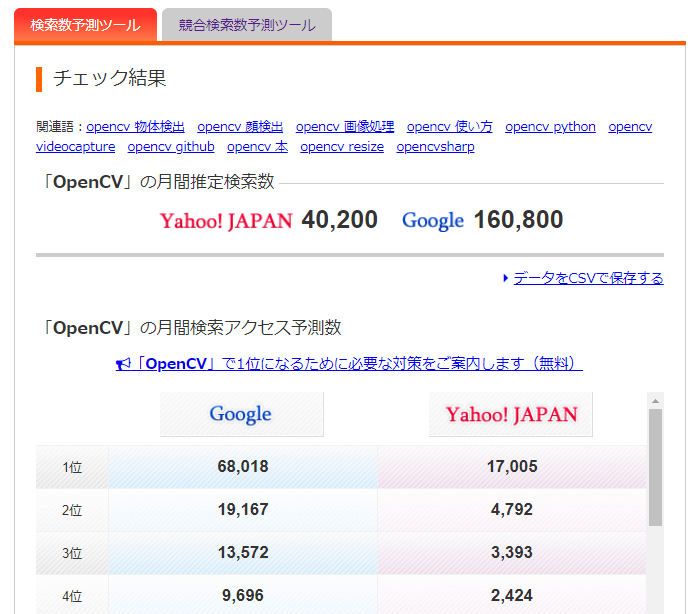The height and width of the screenshot is (614, 692).
Task: Click 「OpenCV」の月間推定検索数 heading
Action: tap(157, 181)
